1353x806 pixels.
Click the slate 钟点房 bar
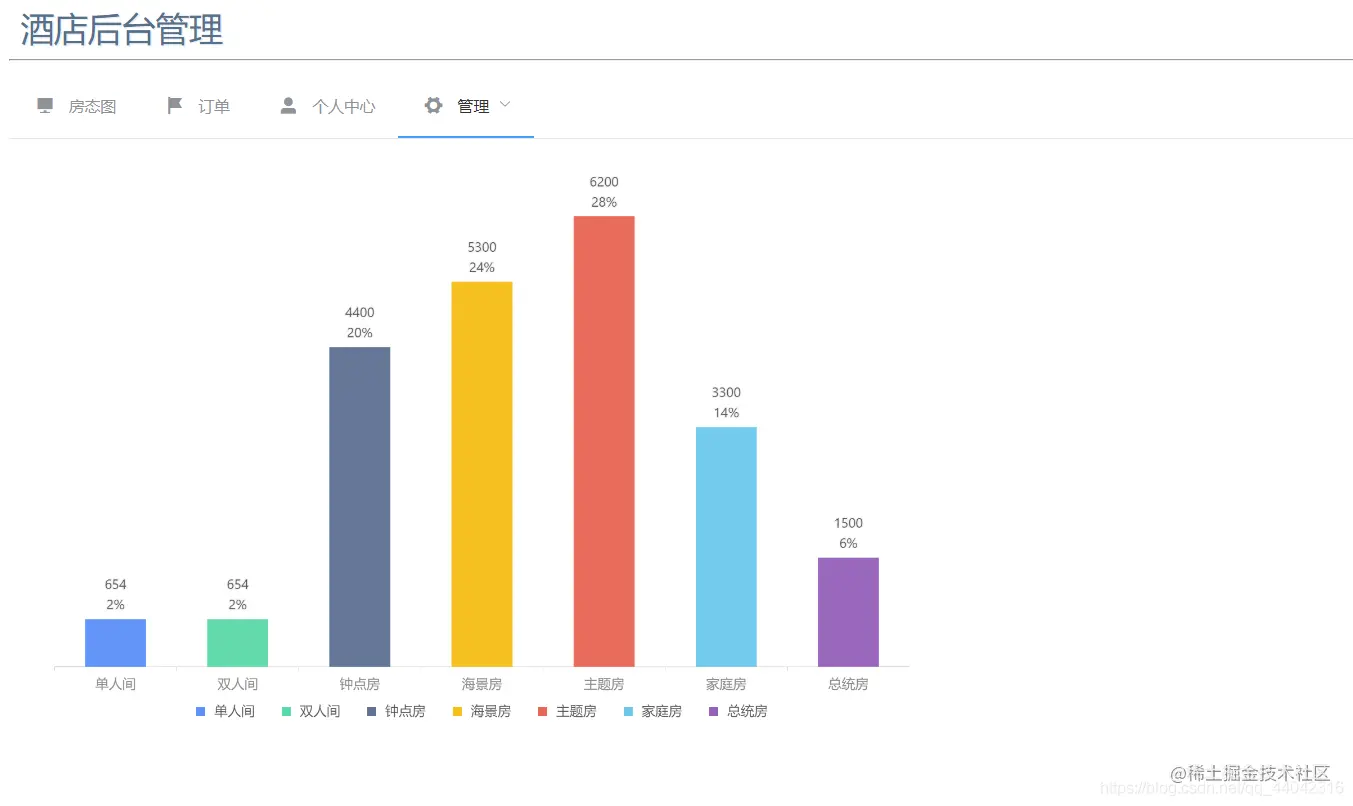(360, 507)
